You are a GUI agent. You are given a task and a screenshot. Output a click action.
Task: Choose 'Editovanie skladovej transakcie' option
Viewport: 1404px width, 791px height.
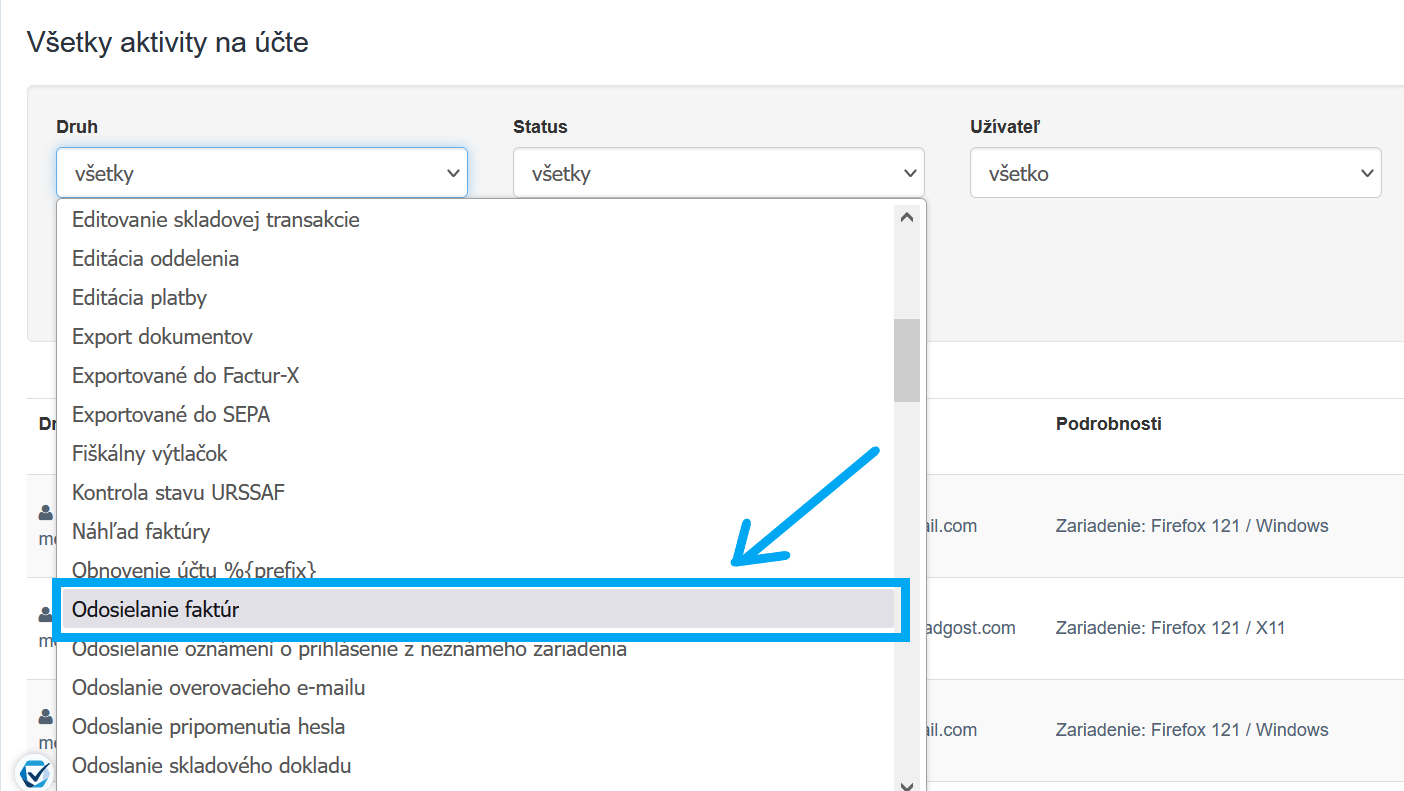[x=215, y=219]
